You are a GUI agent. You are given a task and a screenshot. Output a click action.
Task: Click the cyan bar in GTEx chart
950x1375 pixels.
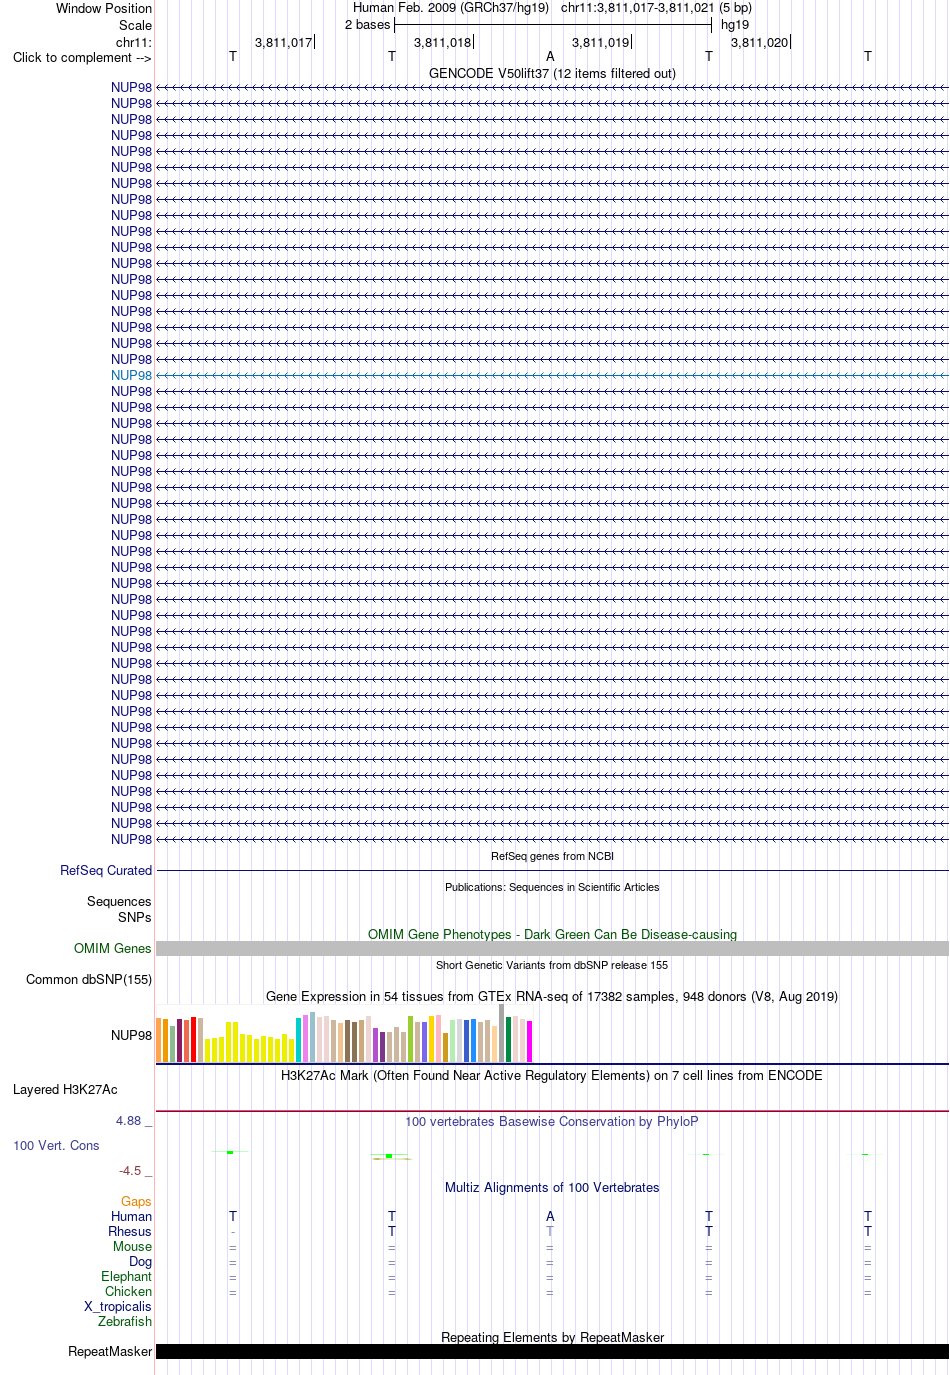[x=298, y=1039]
